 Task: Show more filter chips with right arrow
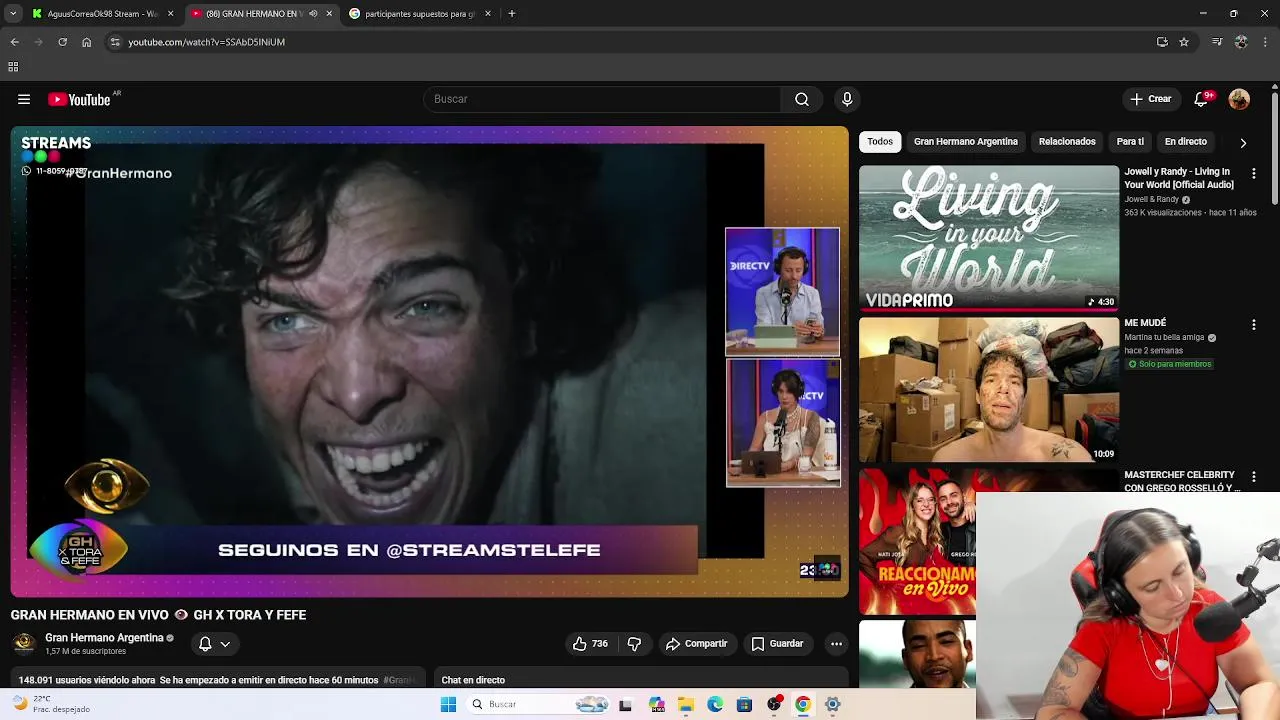pos(1243,142)
